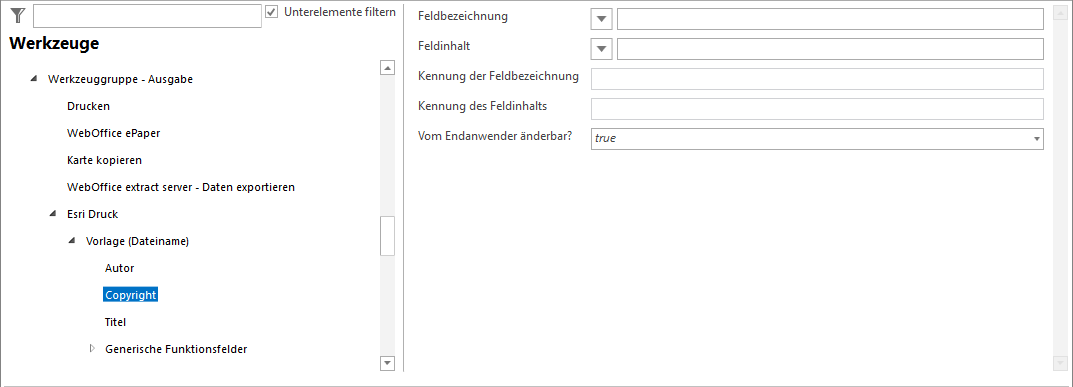Click Vom Endanwender änderbar? label

(x=495, y=135)
